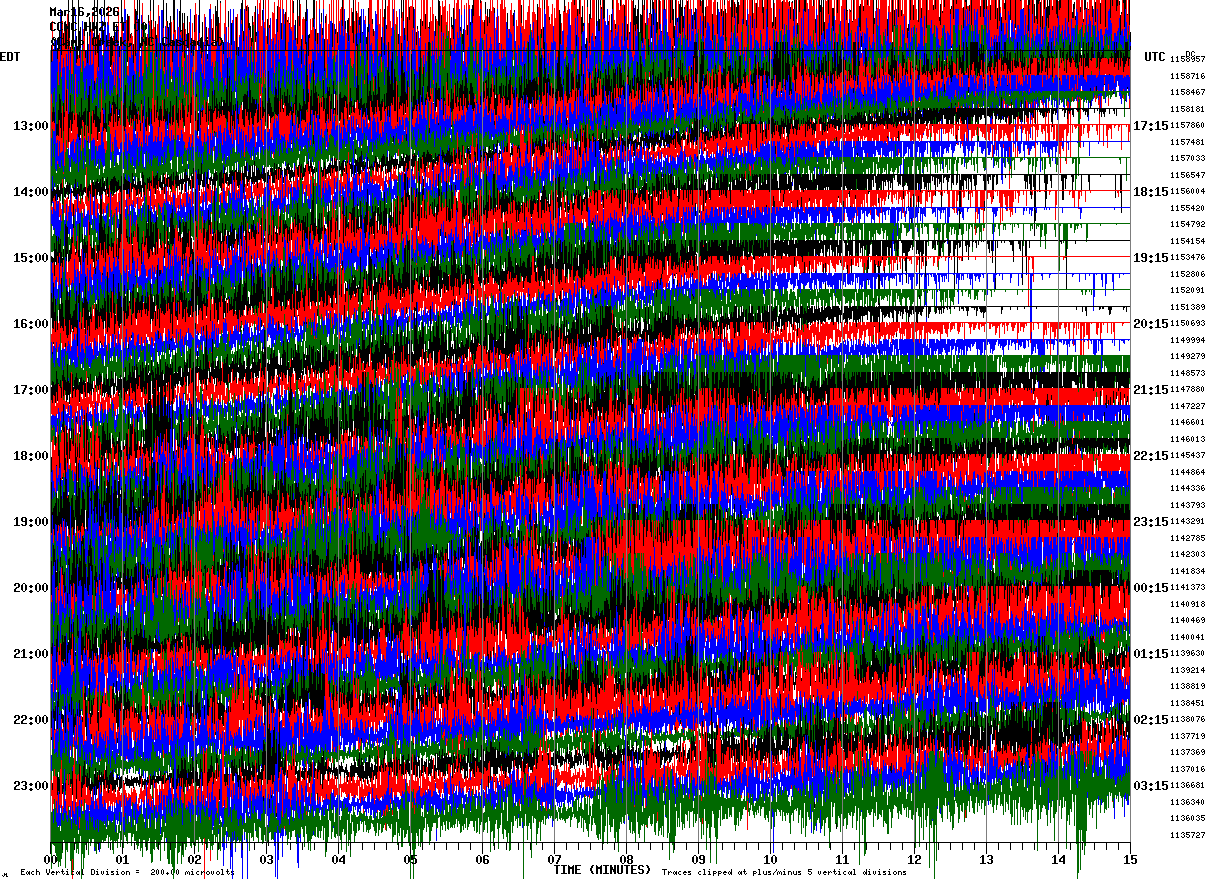Click the 01:15 UTC time label
The width and height of the screenshot is (1210, 886).
pyautogui.click(x=1151, y=654)
